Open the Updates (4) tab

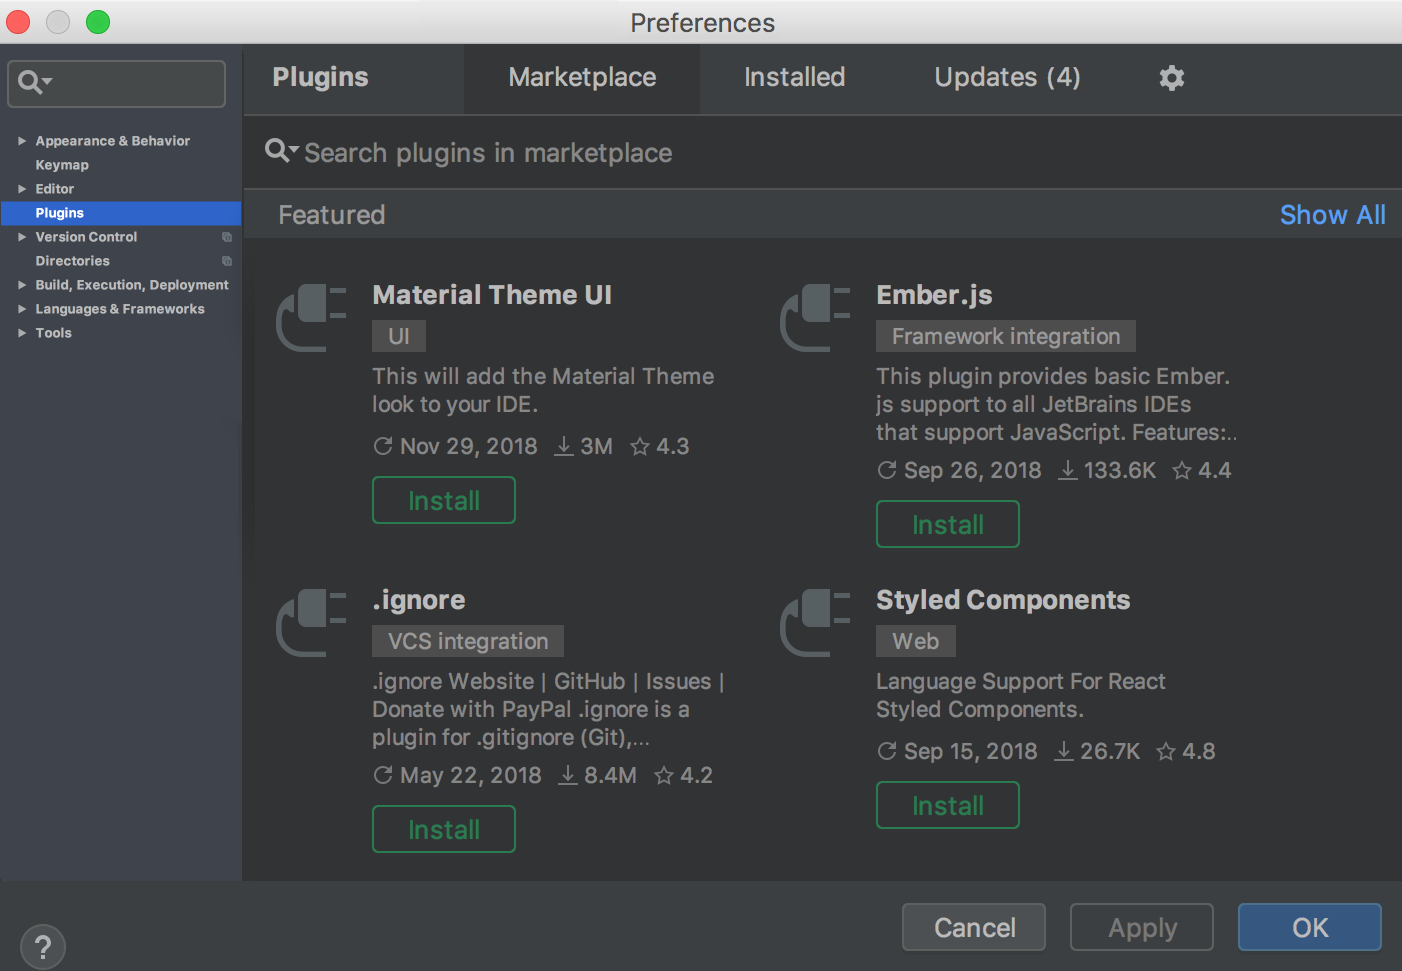click(1007, 78)
